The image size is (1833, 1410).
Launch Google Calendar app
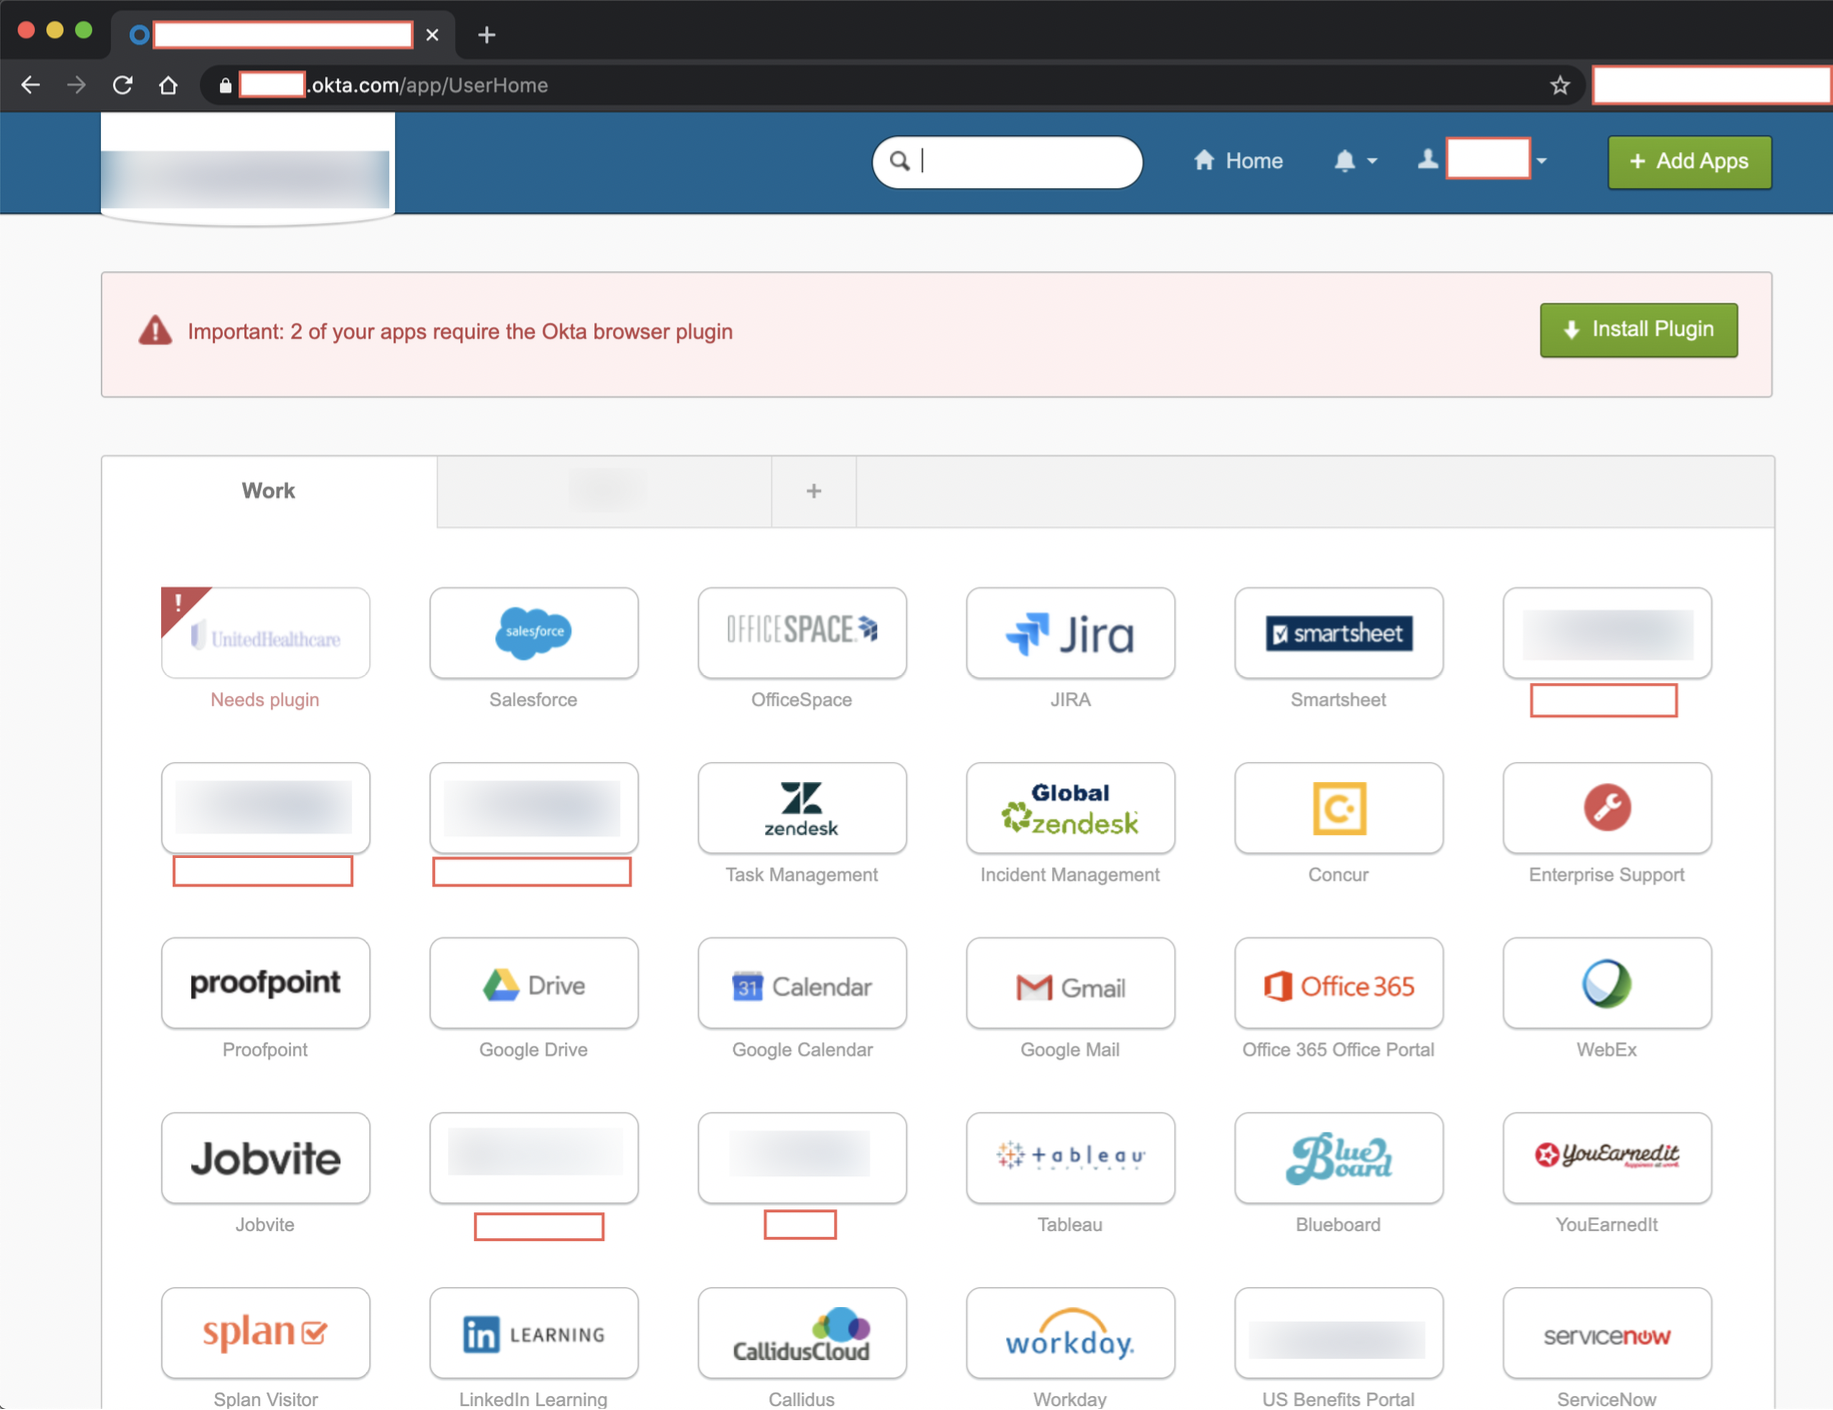click(x=802, y=983)
